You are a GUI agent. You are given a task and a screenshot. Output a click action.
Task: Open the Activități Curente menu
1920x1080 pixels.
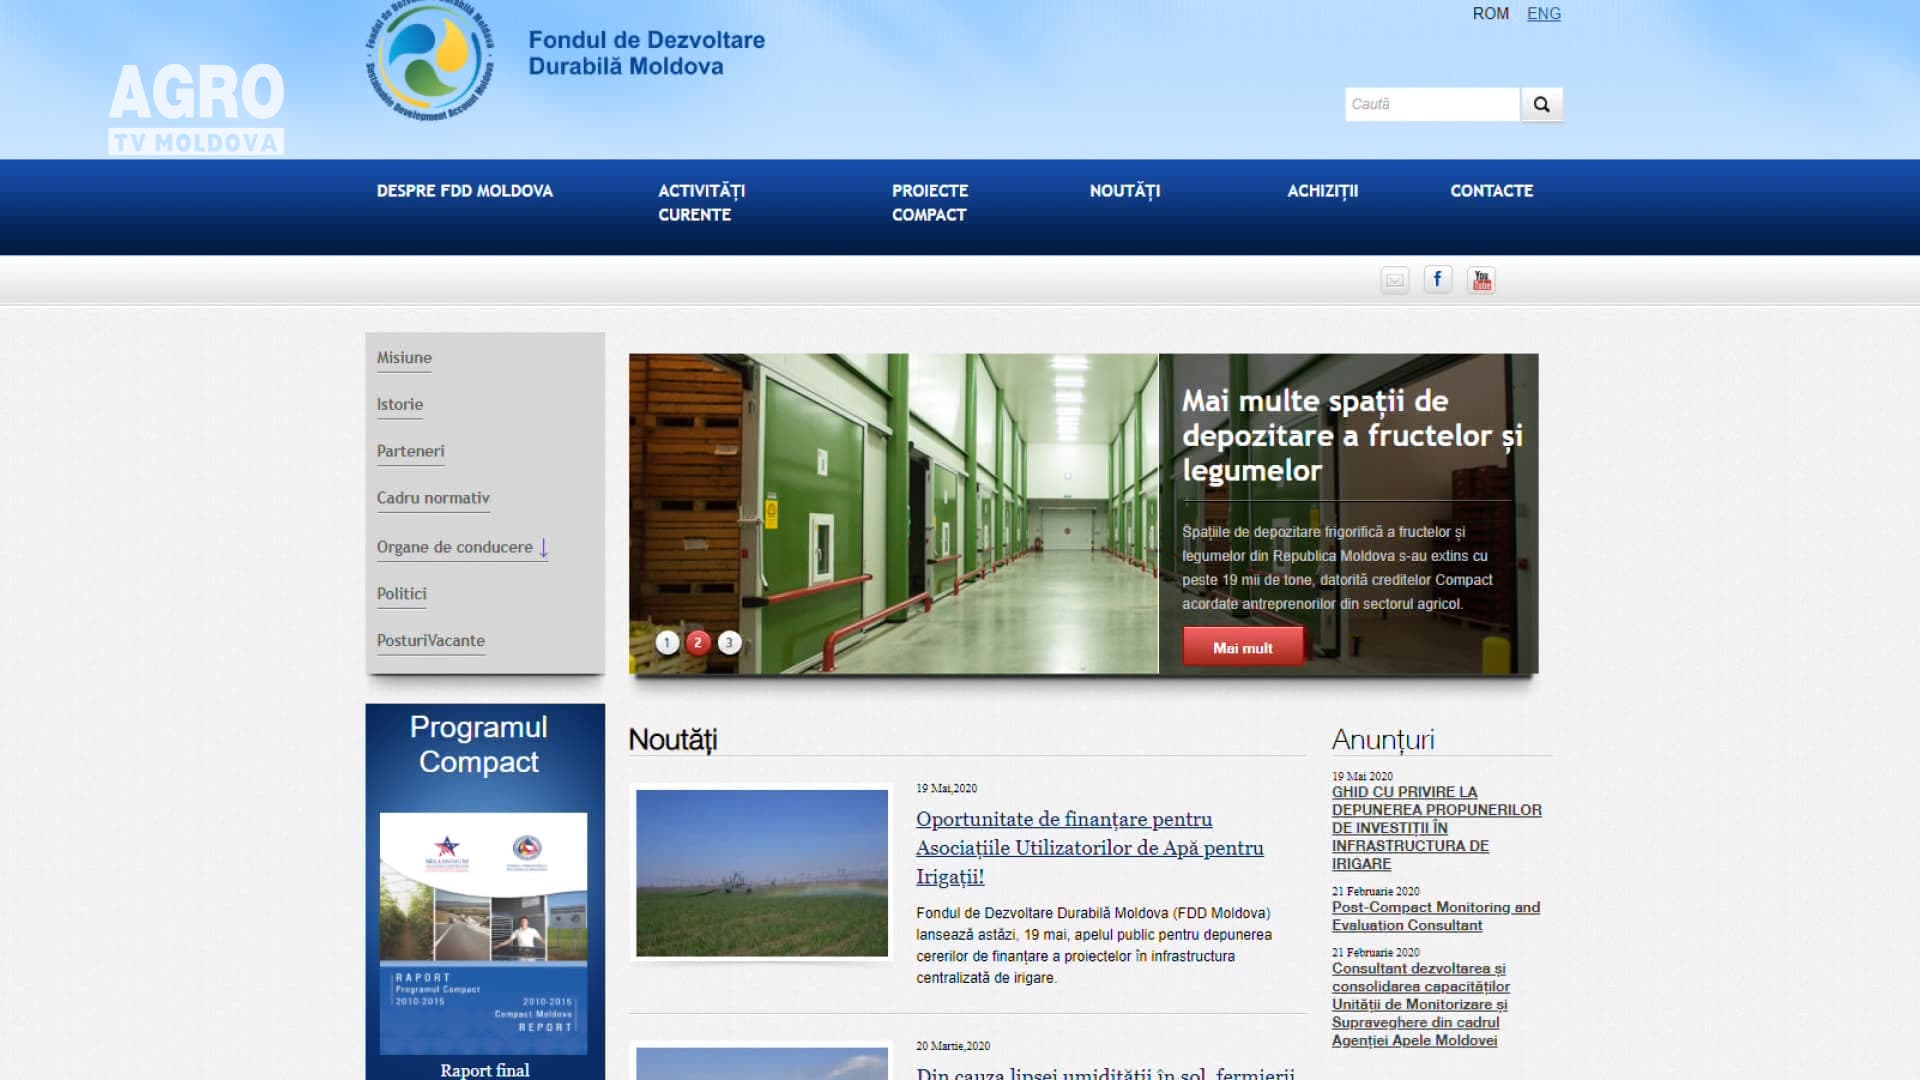(701, 202)
